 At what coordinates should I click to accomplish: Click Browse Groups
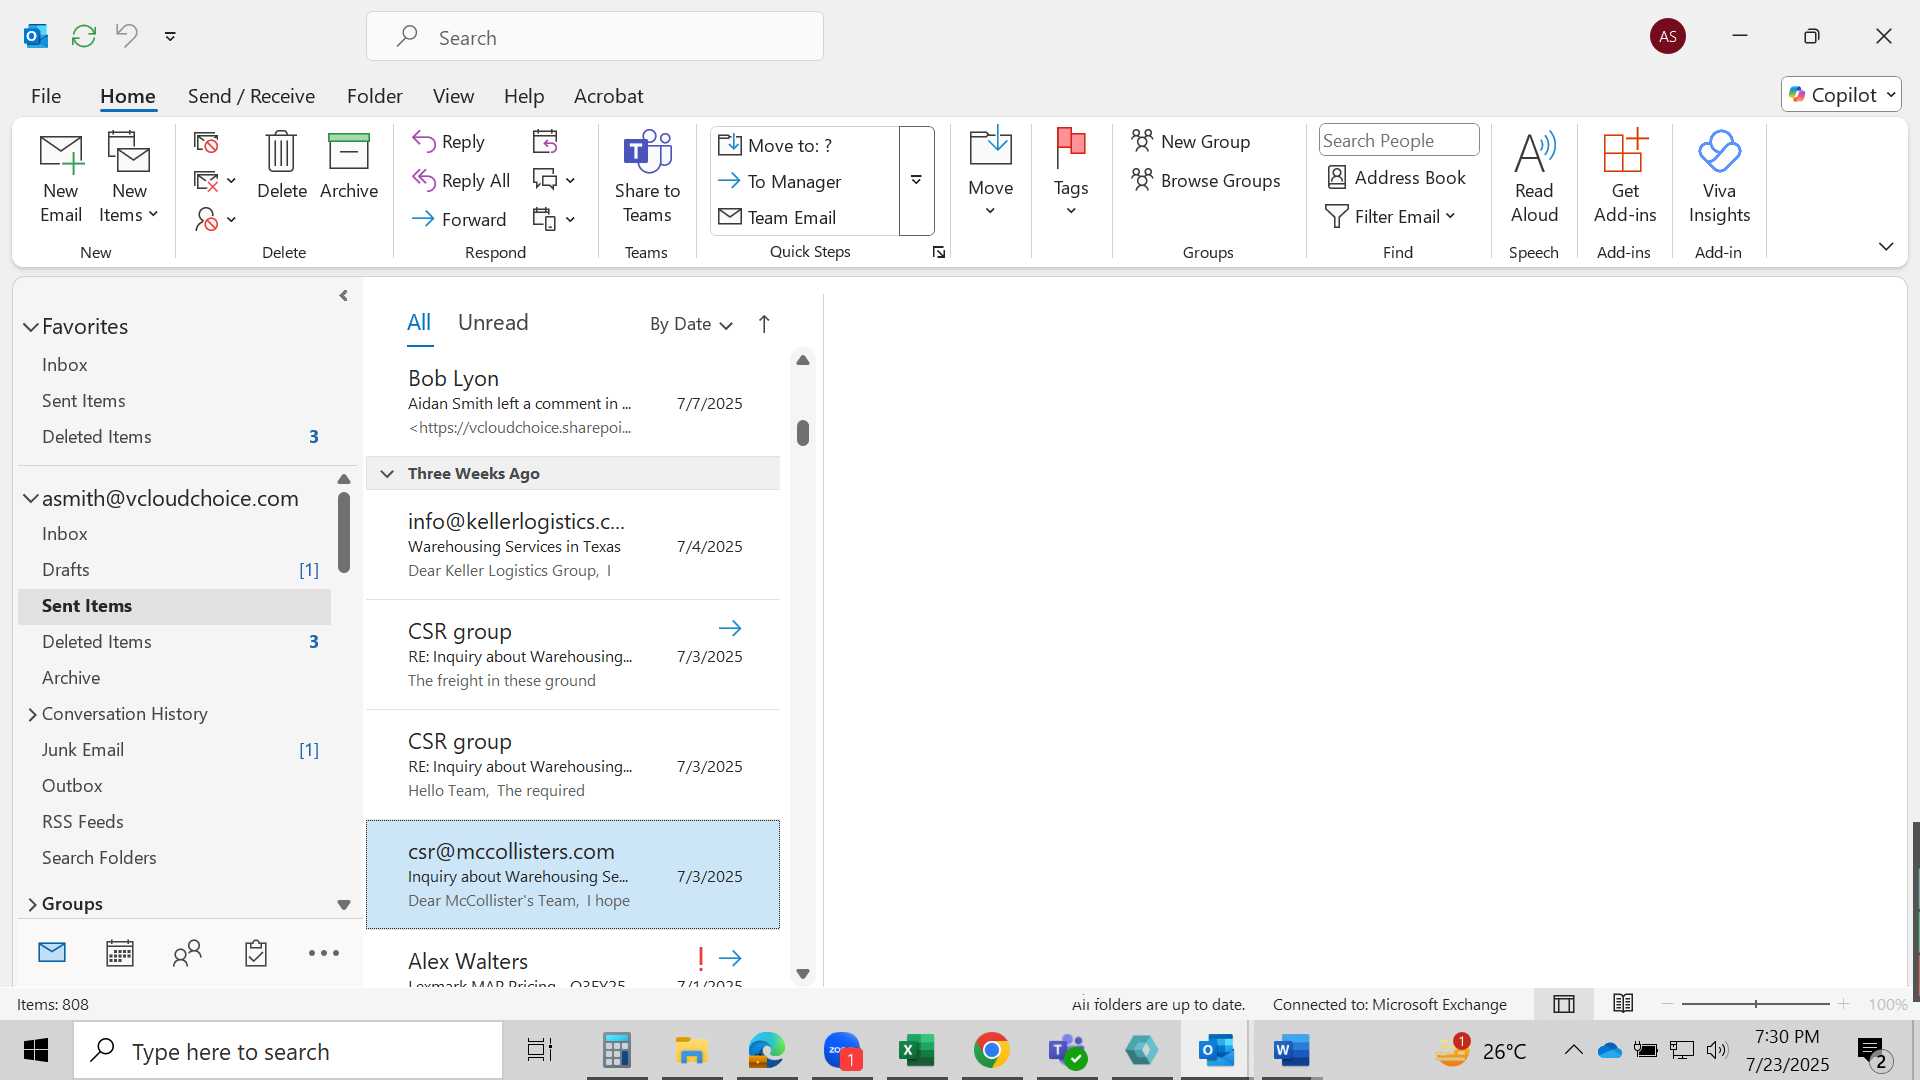[1206, 181]
